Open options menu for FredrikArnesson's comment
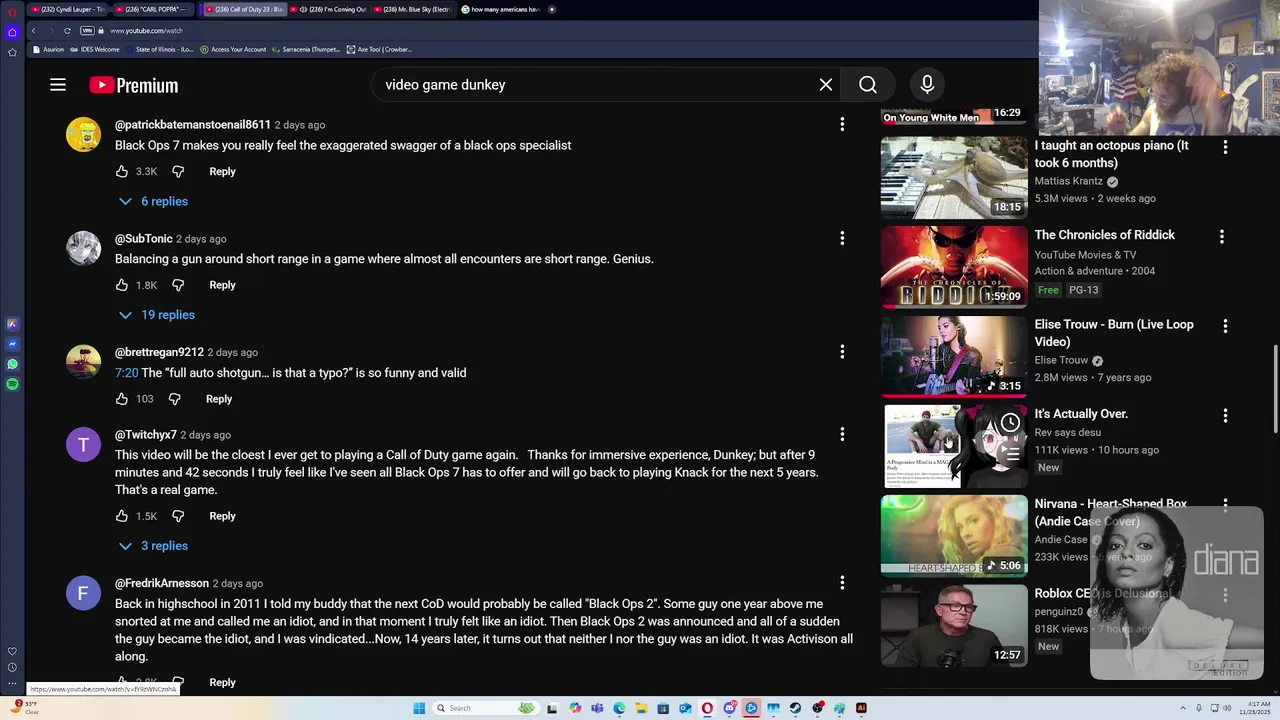The width and height of the screenshot is (1280, 720). click(842, 583)
